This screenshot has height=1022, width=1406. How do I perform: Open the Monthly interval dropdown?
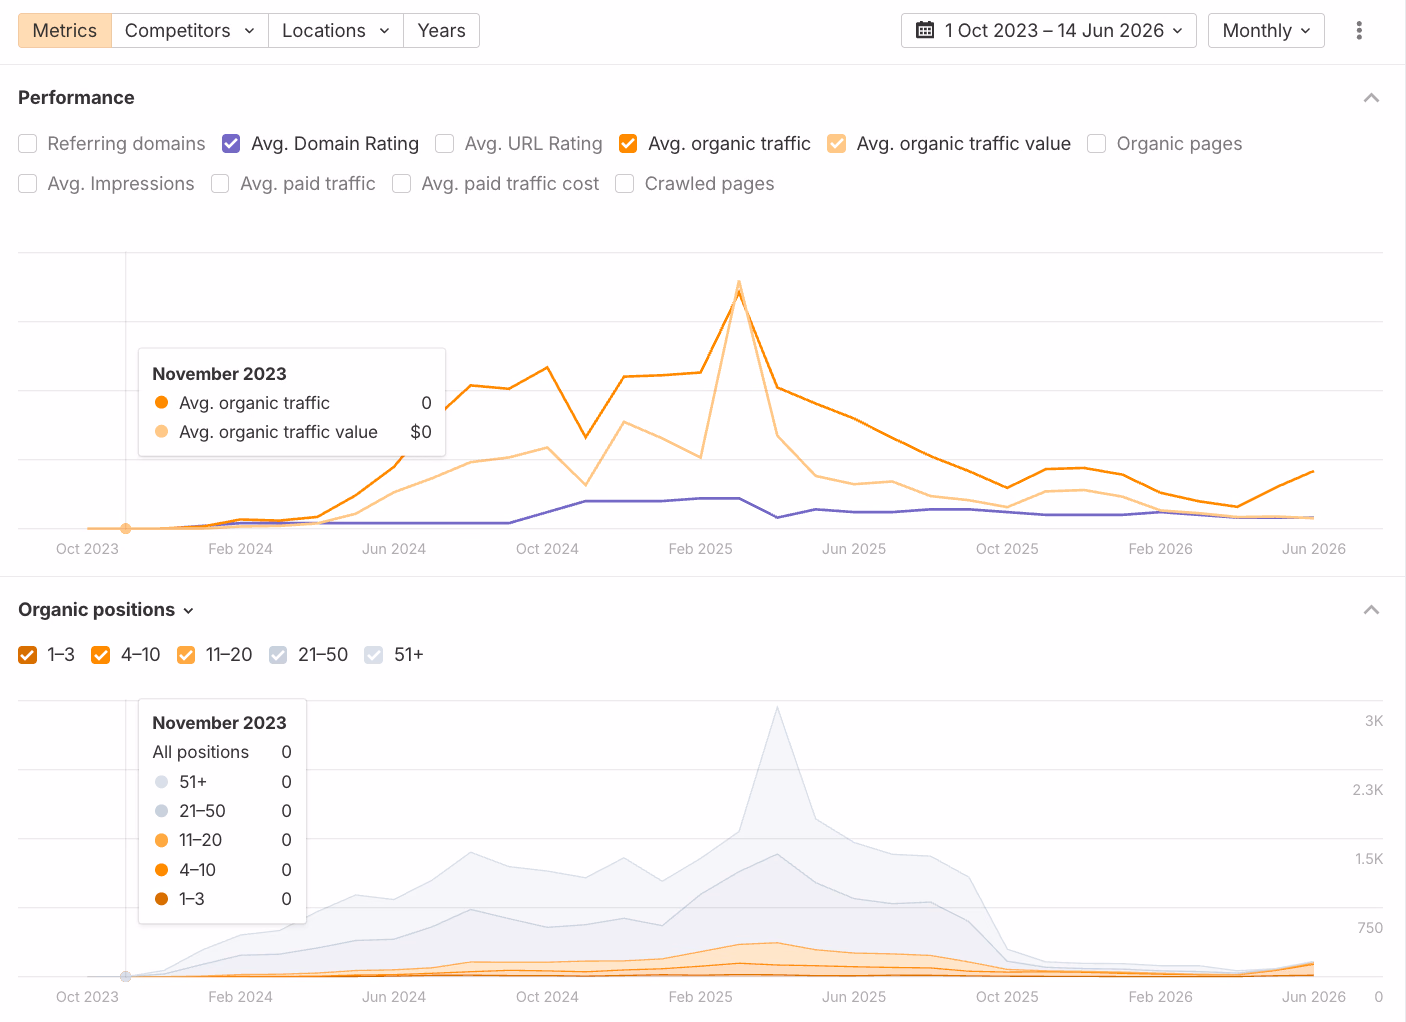1266,31
